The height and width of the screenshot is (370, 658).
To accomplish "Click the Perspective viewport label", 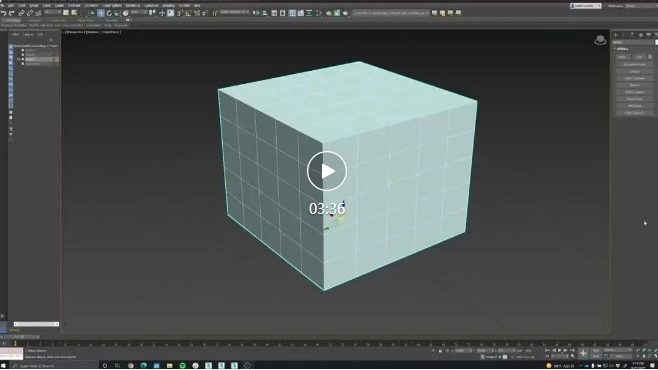I will [76, 32].
